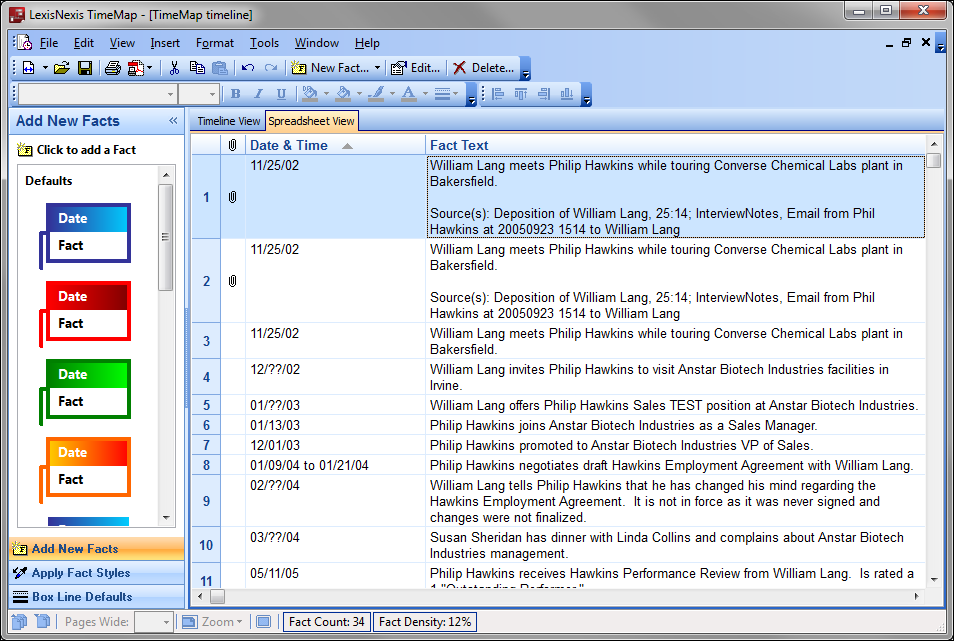Open the Box Line Defaults pane
The height and width of the screenshot is (641, 954).
click(97, 597)
